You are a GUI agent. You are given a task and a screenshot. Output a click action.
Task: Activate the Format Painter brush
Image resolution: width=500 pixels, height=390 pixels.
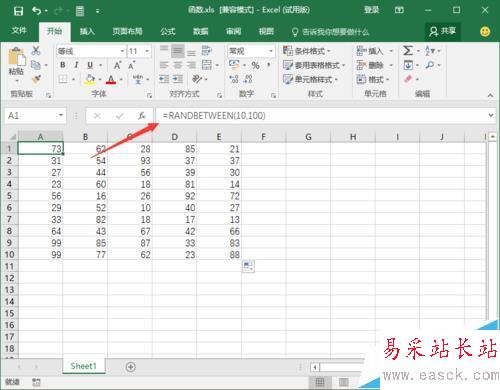36,79
